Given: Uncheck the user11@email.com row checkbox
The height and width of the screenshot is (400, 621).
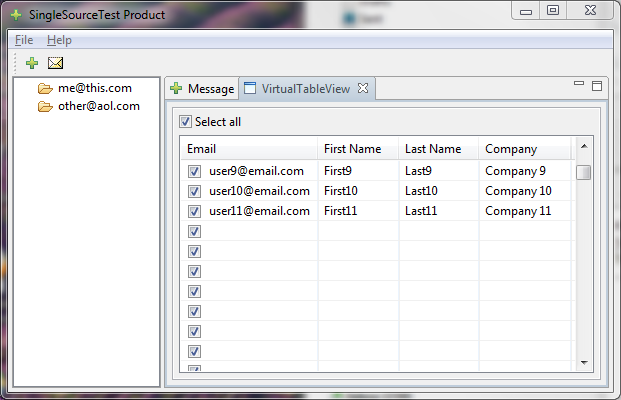Looking at the screenshot, I should (194, 211).
